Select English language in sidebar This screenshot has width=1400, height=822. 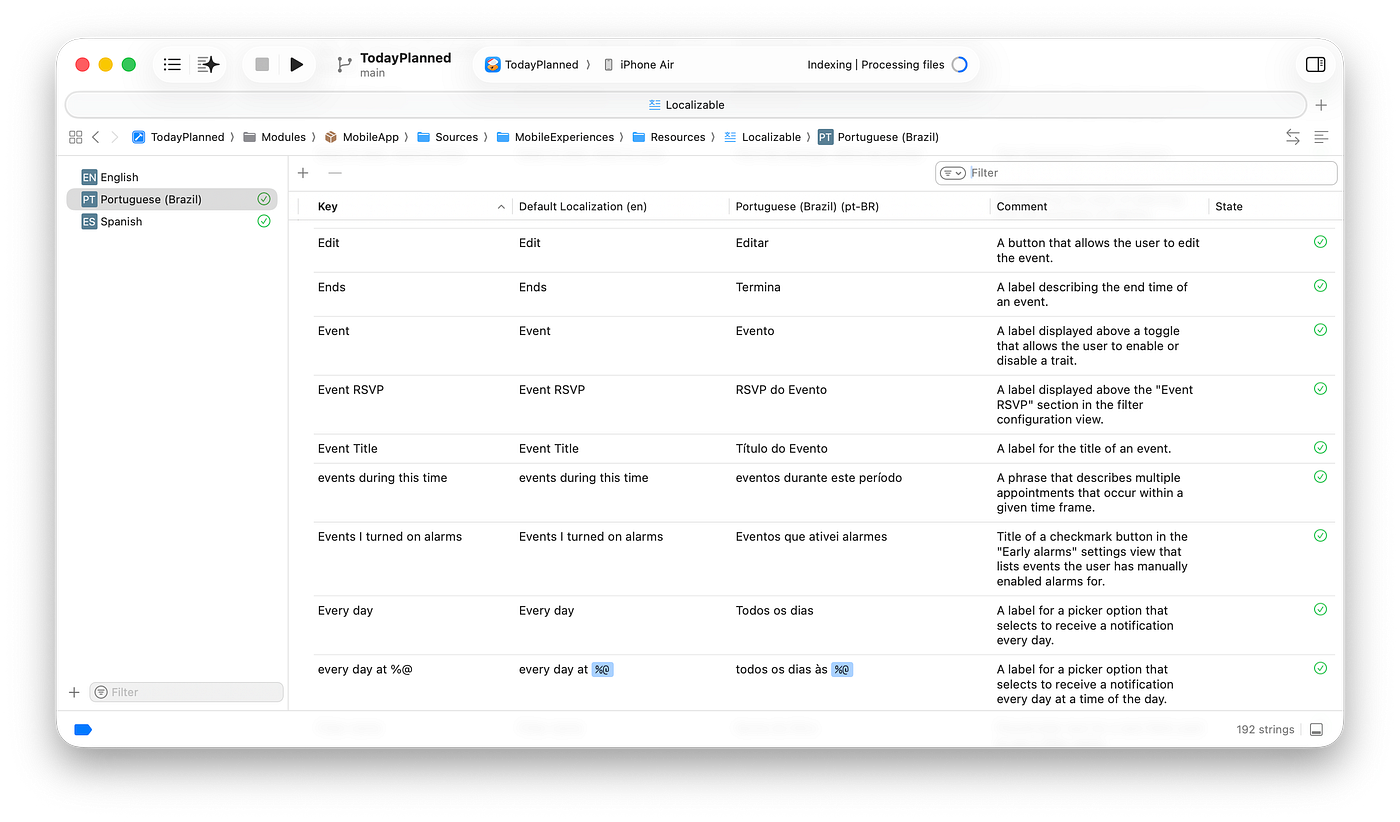[171, 177]
